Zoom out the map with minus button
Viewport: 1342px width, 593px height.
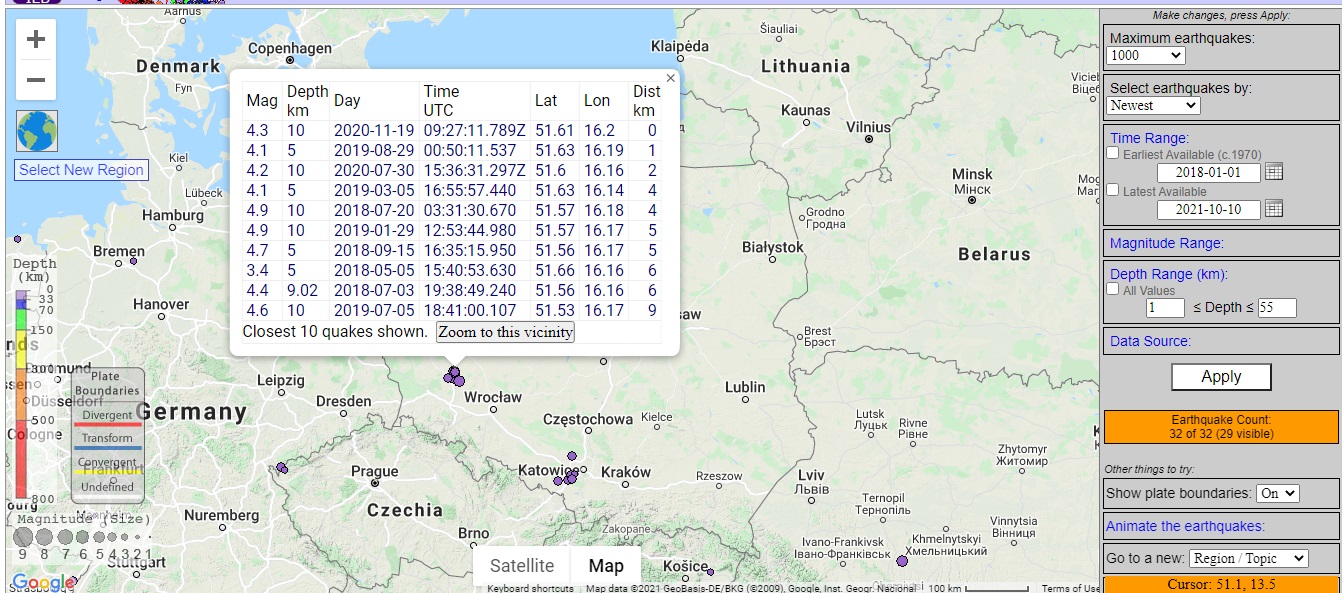36,80
